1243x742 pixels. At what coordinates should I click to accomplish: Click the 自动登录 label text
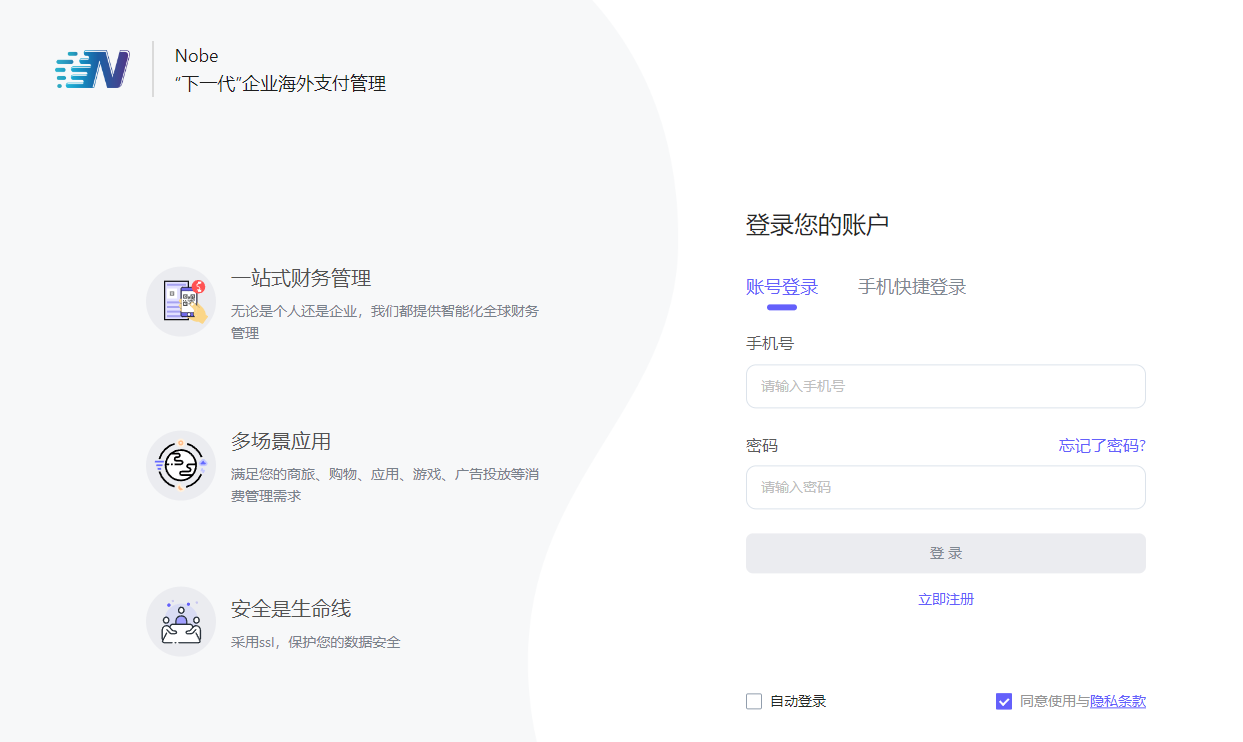click(x=798, y=701)
